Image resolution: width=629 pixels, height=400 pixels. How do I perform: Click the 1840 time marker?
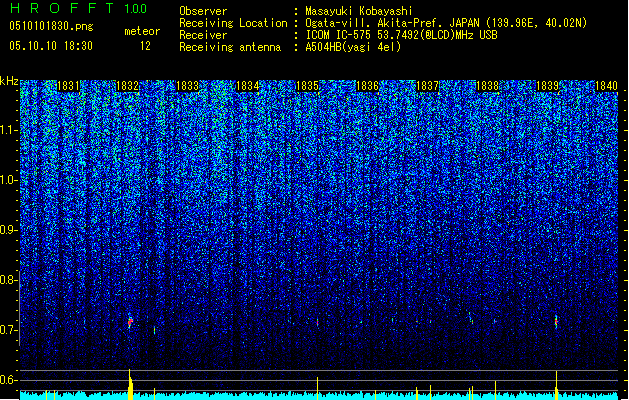pyautogui.click(x=607, y=86)
